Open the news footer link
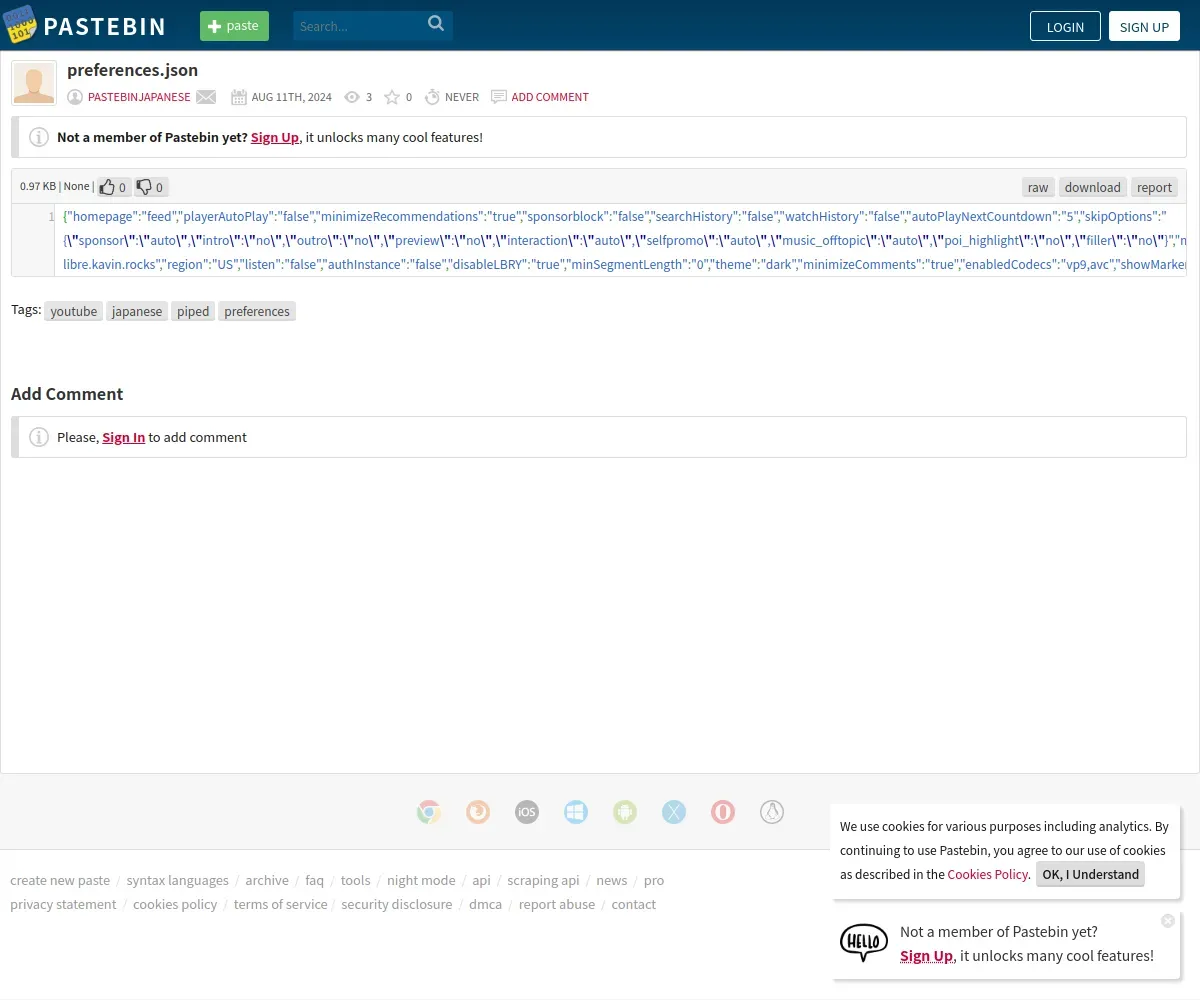The width and height of the screenshot is (1200, 1000). 612,880
